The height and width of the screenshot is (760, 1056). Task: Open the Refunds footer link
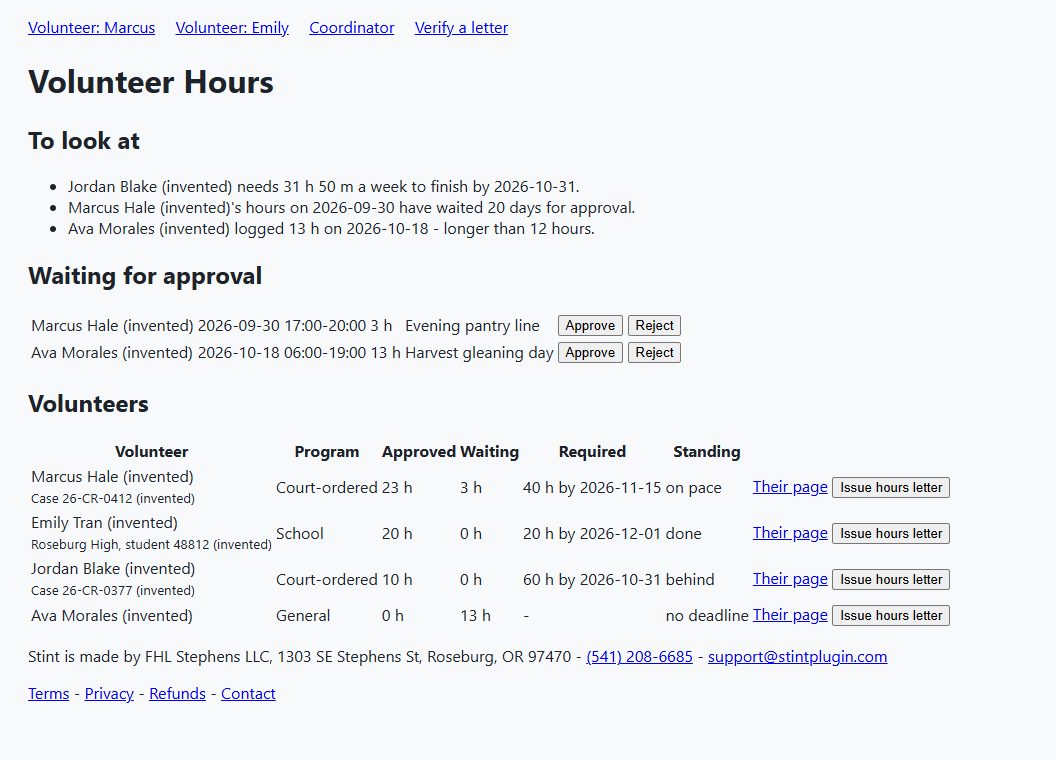177,694
